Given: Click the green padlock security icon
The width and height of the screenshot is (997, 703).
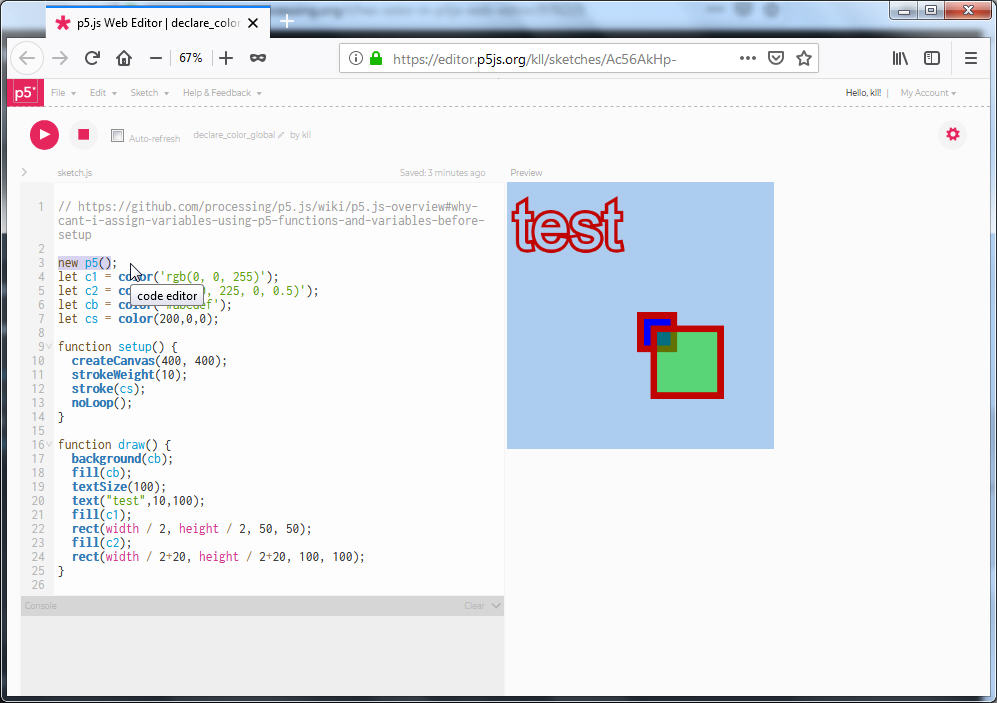Looking at the screenshot, I should pyautogui.click(x=376, y=58).
